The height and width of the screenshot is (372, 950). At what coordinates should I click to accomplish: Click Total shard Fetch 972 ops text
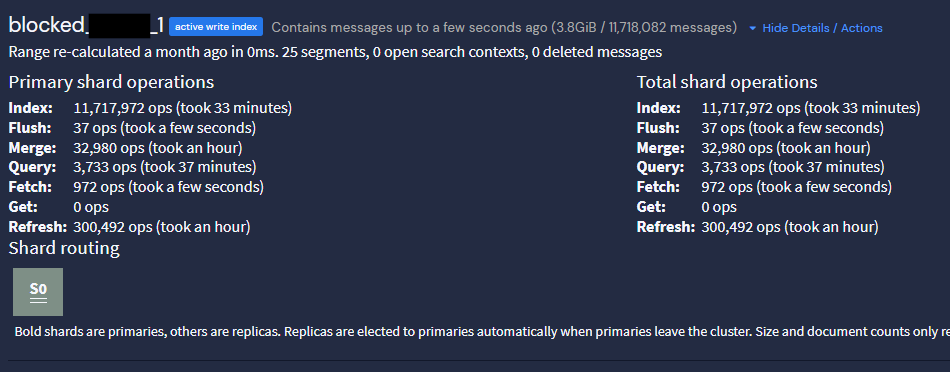pyautogui.click(x=796, y=187)
